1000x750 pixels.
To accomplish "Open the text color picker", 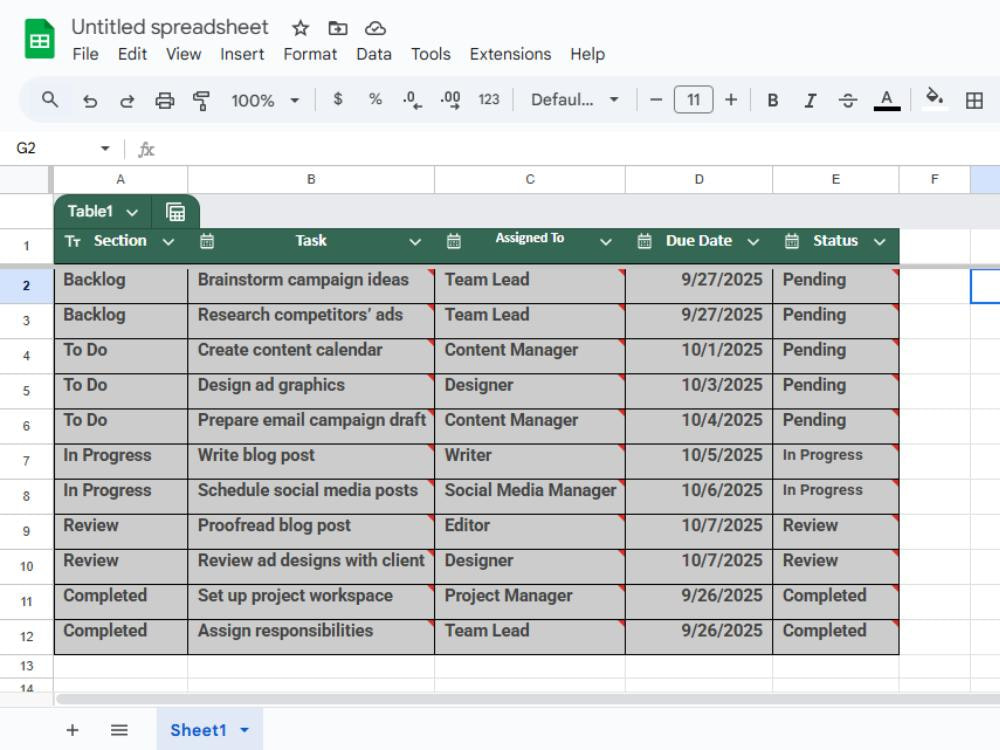I will (886, 99).
